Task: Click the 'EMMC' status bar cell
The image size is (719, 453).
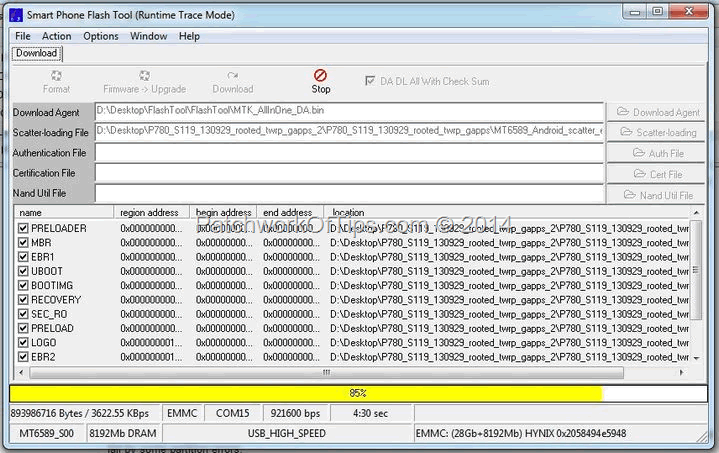Action: 182,414
